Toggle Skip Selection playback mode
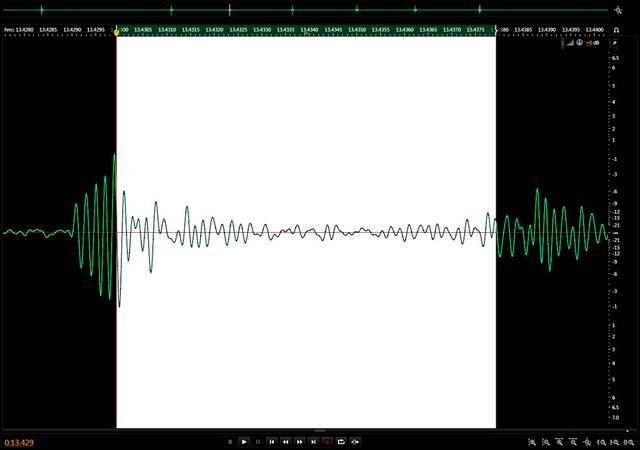Viewport: 640px width, 450px height. (x=355, y=442)
